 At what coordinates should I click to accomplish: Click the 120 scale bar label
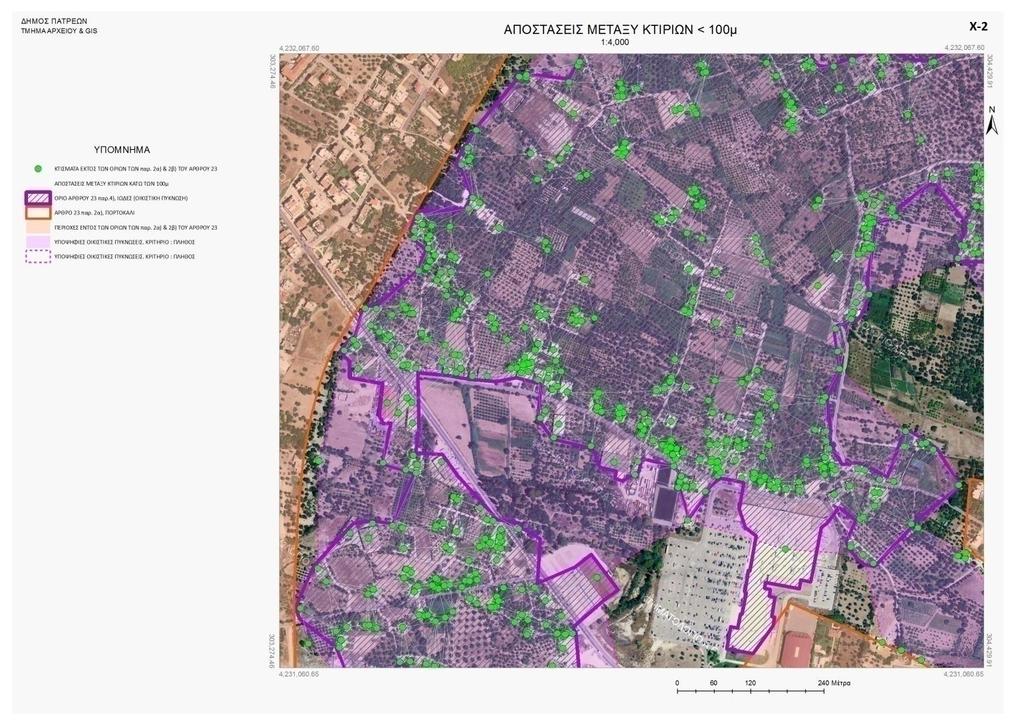pyautogui.click(x=750, y=683)
